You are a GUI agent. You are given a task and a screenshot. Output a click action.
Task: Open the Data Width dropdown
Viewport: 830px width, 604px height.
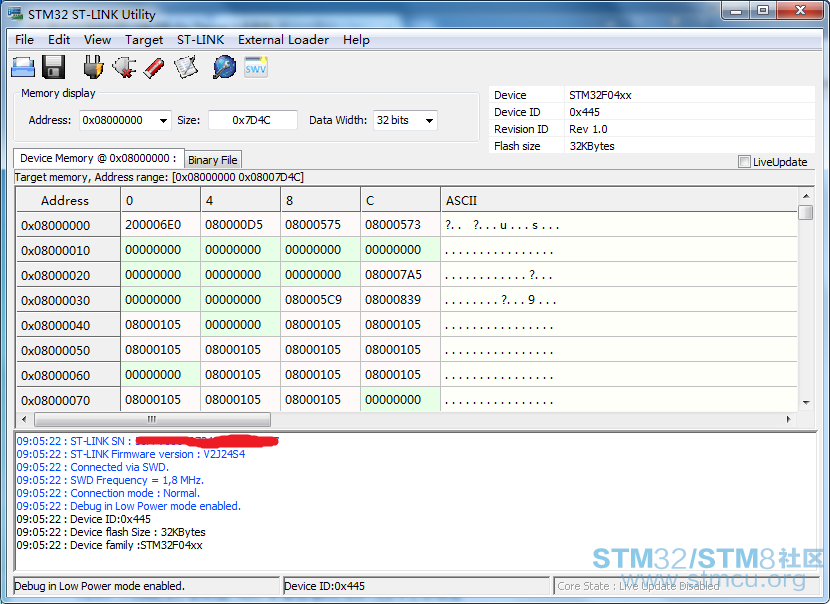click(x=429, y=121)
